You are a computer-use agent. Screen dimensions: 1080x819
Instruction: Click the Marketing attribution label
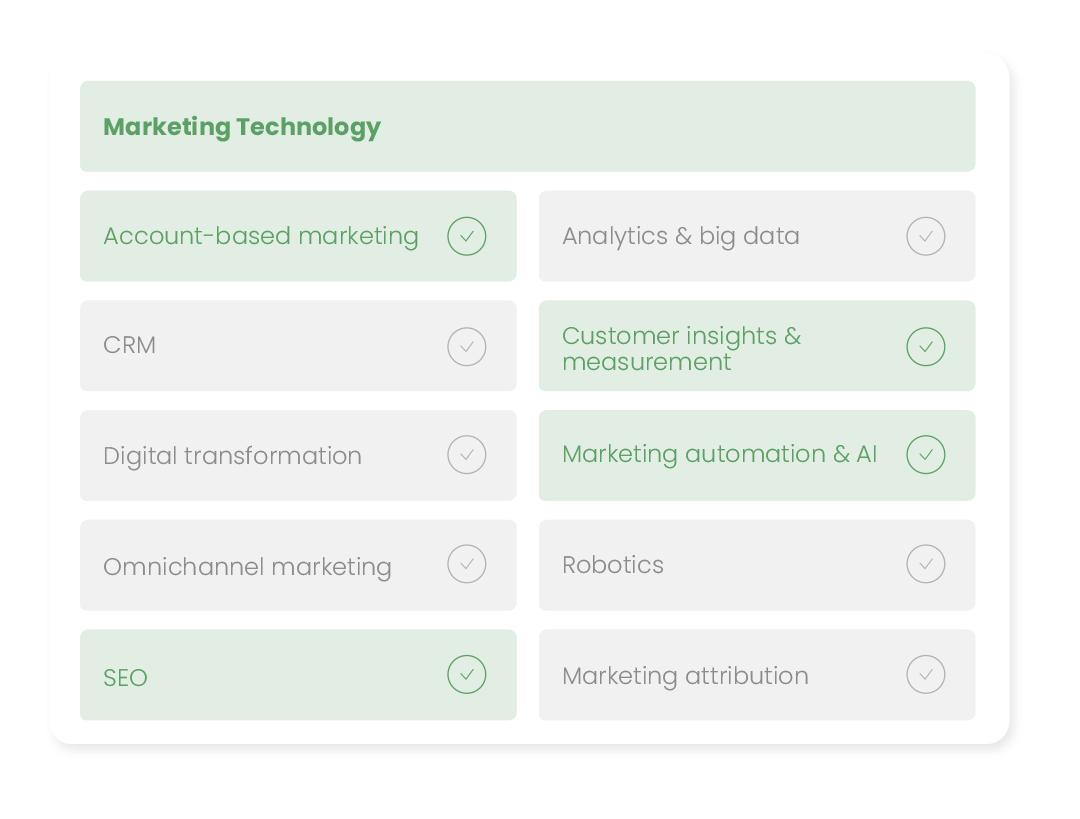pos(685,676)
